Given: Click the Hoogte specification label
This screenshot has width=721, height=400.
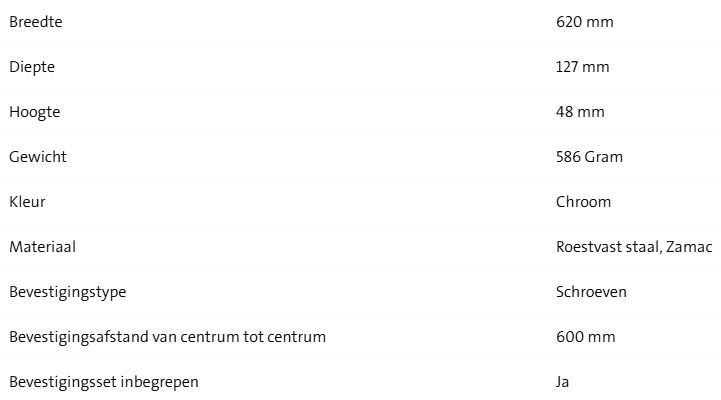Looking at the screenshot, I should pos(35,112).
